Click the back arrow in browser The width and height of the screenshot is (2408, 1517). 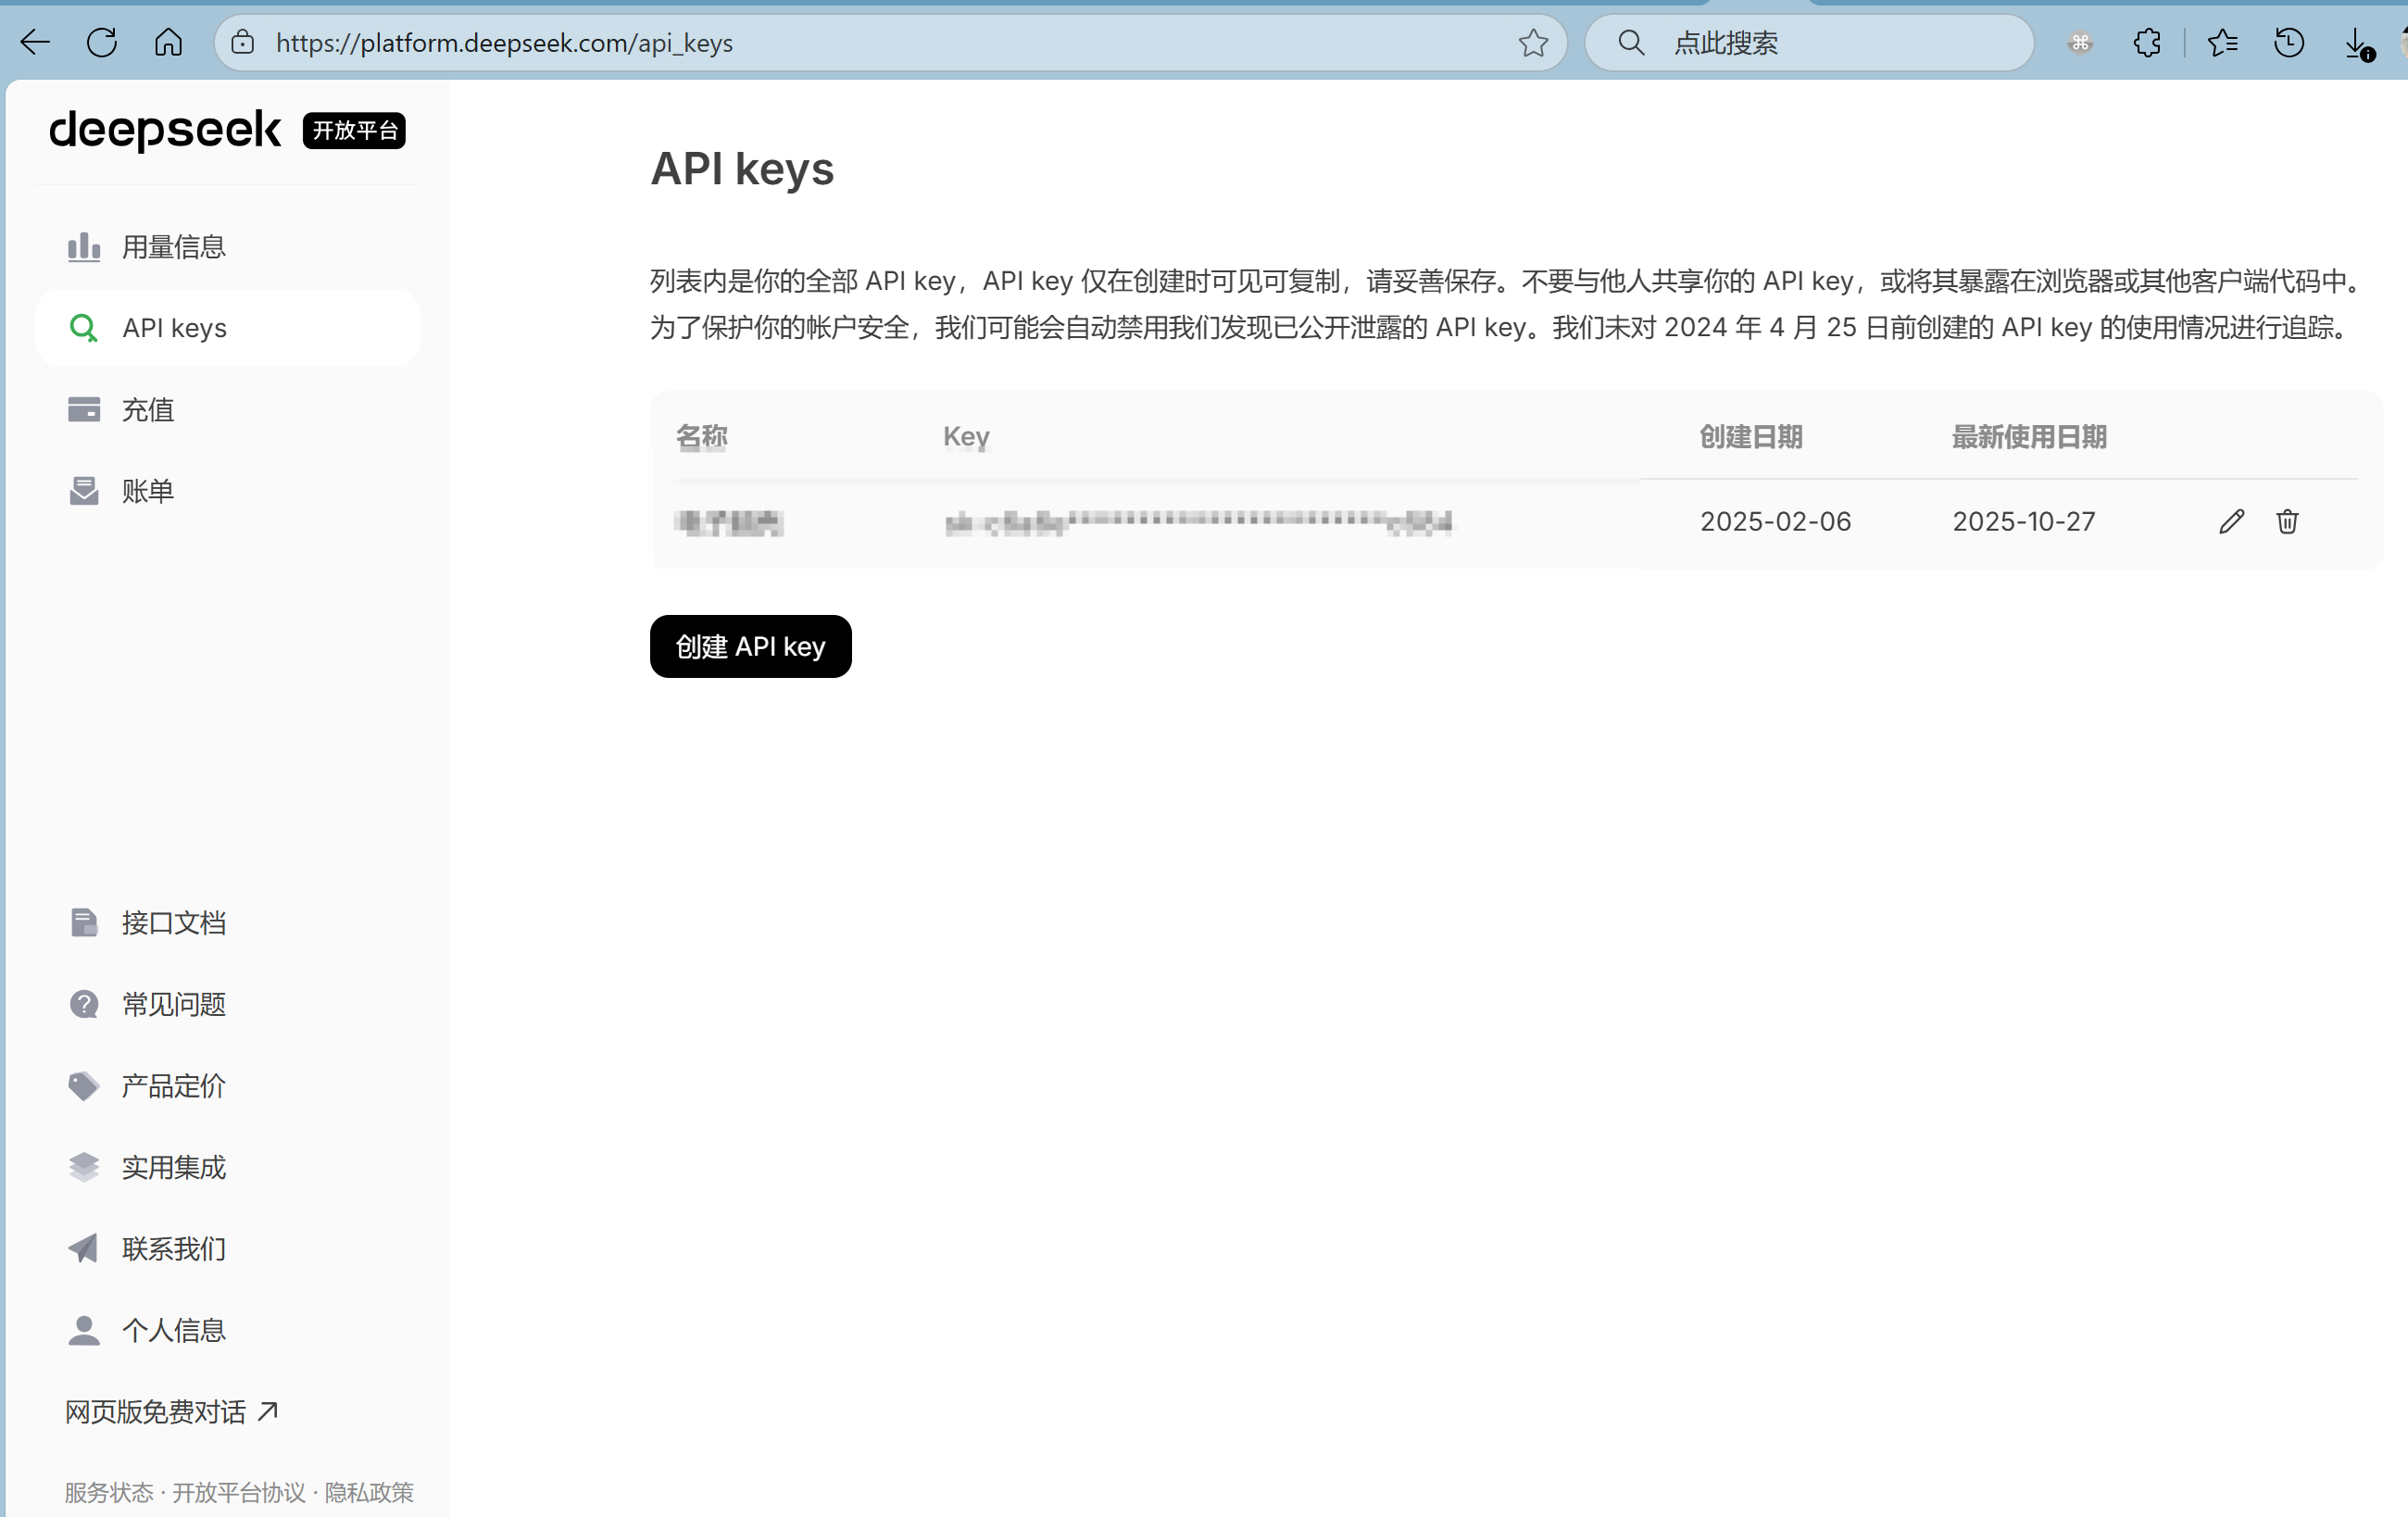click(35, 42)
